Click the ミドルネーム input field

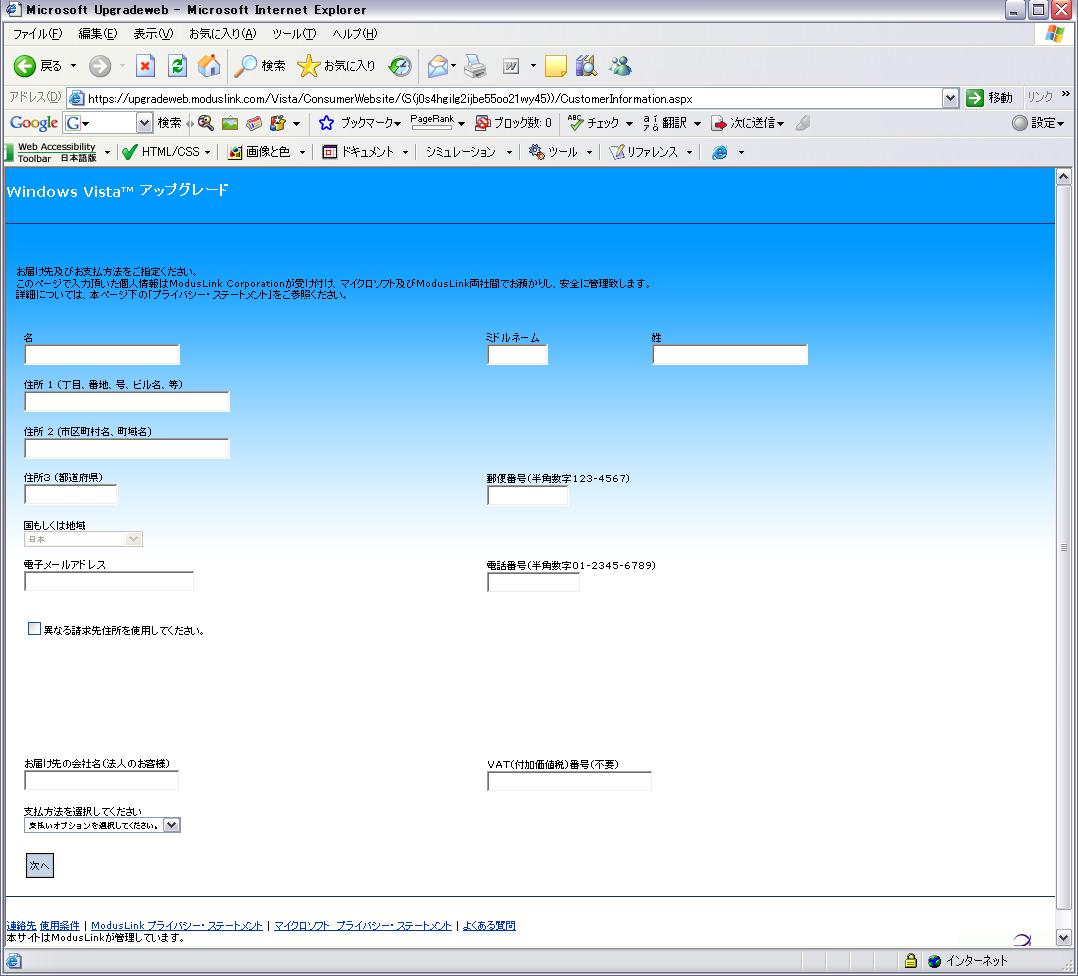(517, 355)
